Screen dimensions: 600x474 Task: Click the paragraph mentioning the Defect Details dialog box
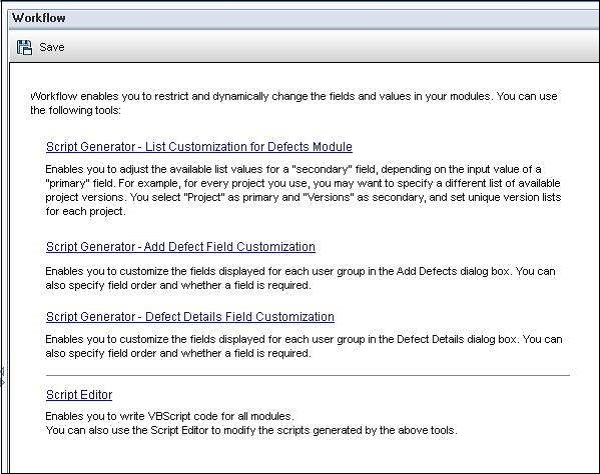(304, 346)
